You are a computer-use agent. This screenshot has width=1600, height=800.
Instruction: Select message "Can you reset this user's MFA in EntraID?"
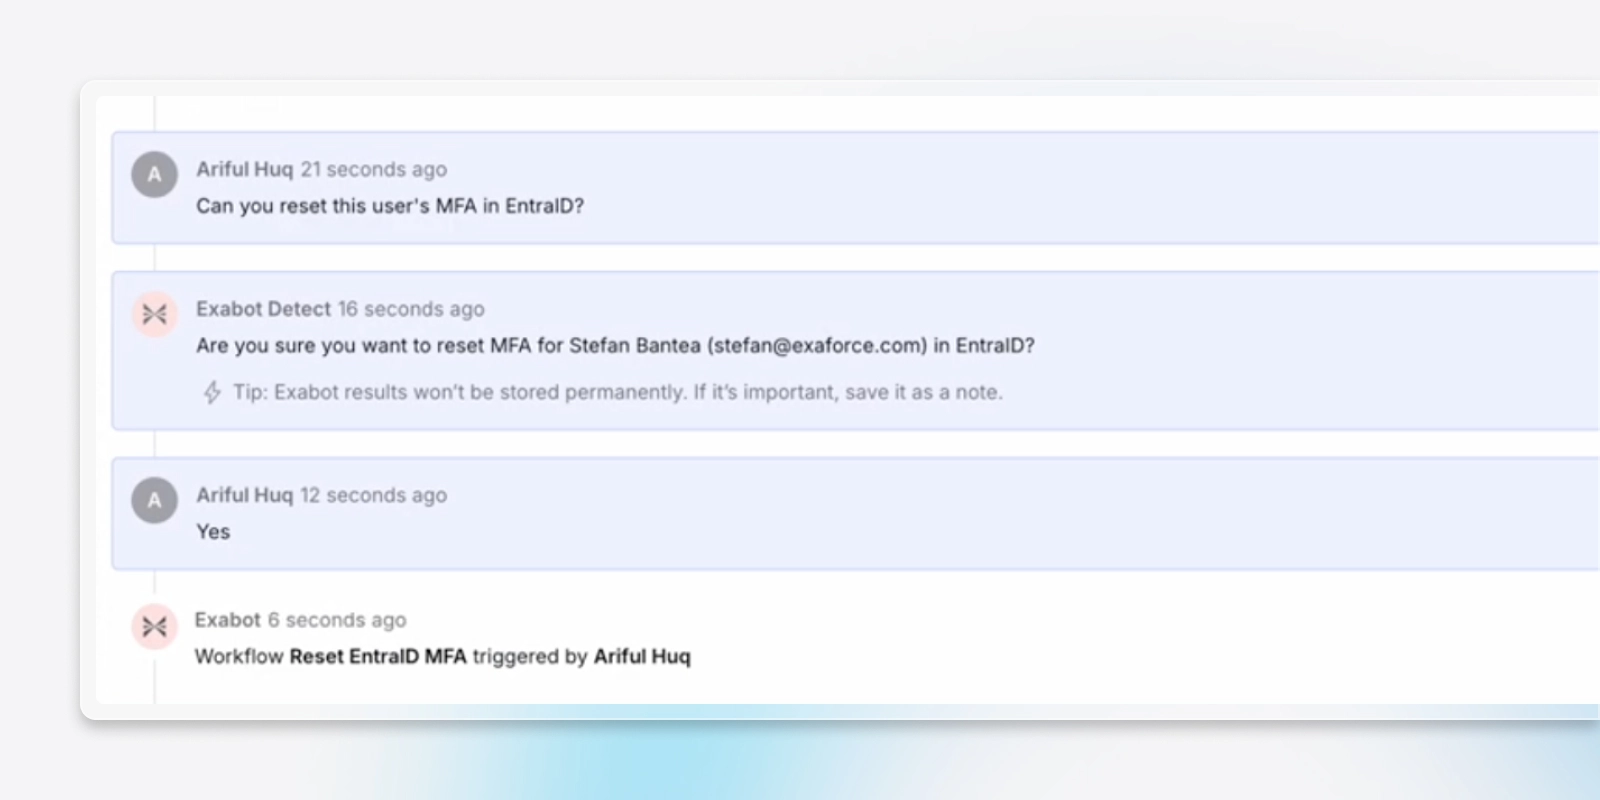(x=390, y=206)
